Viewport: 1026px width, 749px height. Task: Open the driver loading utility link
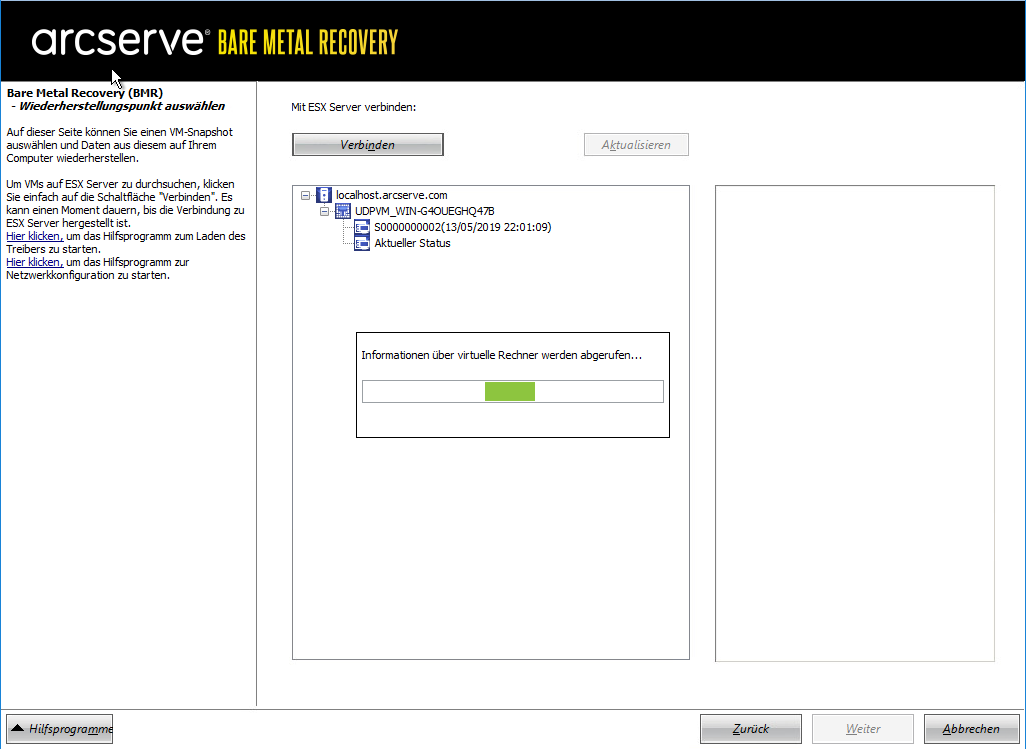point(35,236)
